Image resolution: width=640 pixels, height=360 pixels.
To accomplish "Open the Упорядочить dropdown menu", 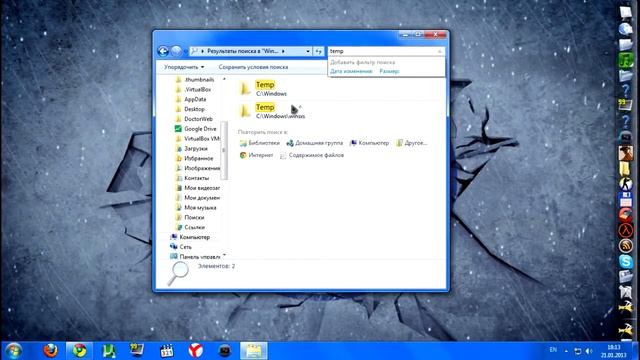I will click(184, 67).
